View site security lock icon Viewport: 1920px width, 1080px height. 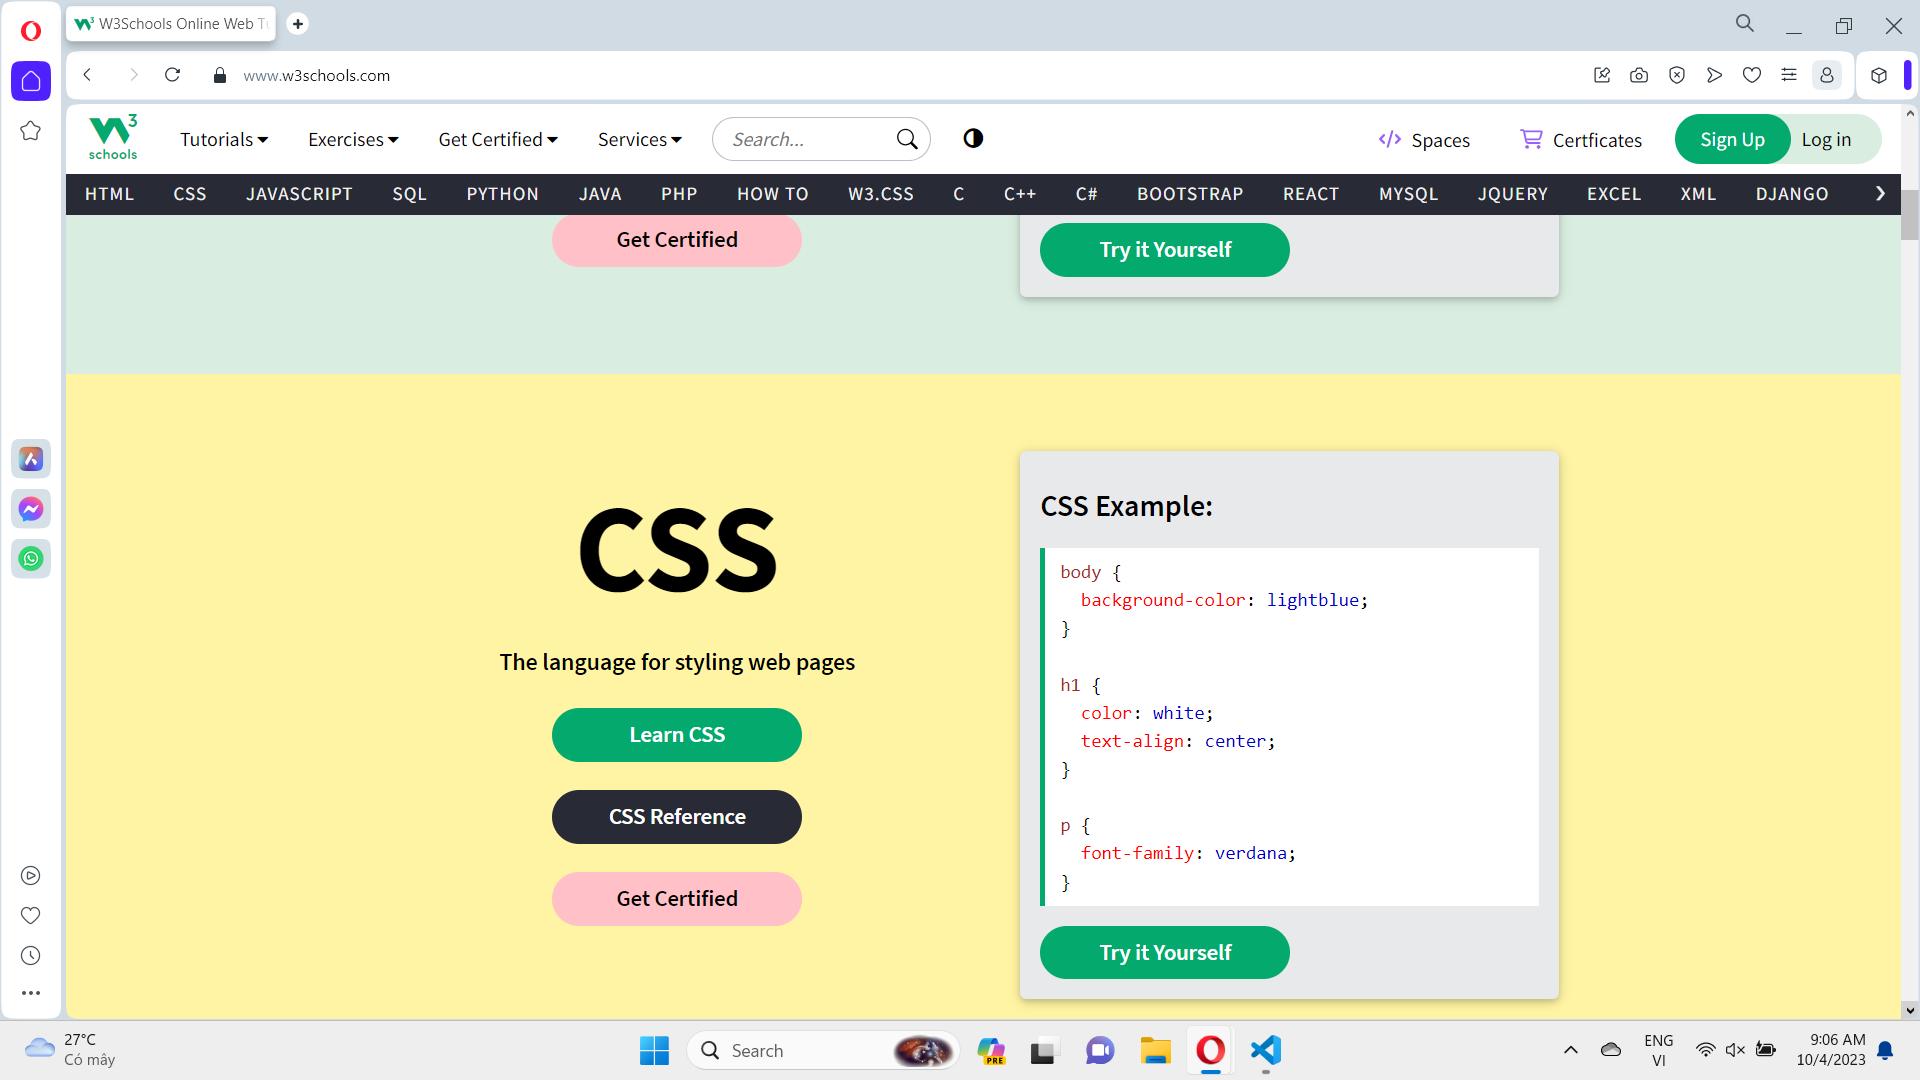[x=220, y=76]
